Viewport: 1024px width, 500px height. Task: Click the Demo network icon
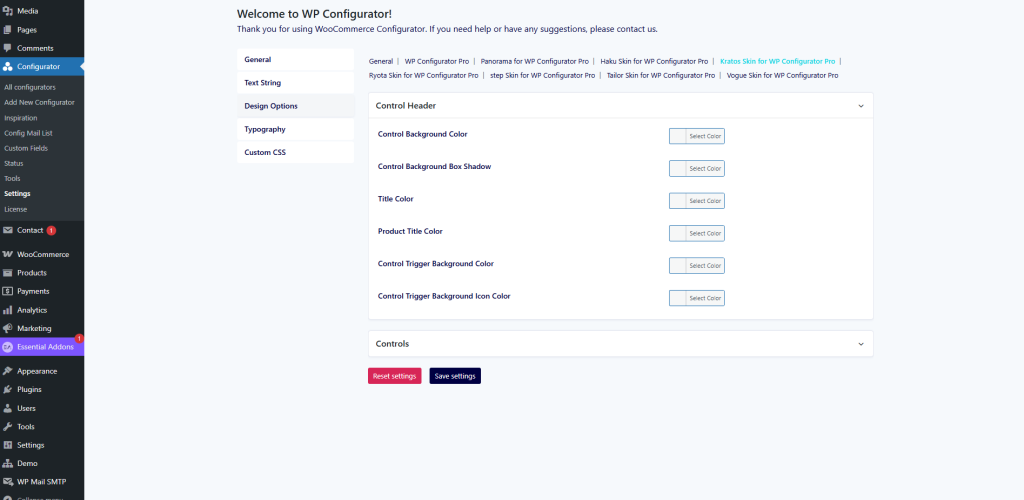coord(8,463)
